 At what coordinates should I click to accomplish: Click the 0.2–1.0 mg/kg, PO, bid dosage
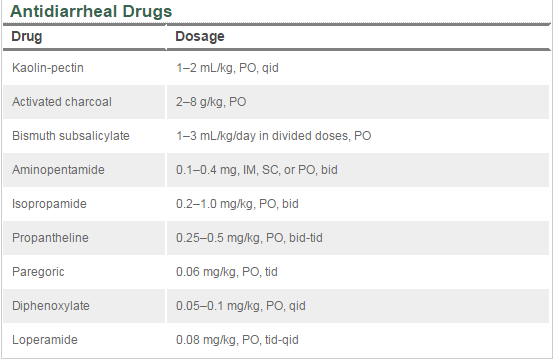[237, 204]
